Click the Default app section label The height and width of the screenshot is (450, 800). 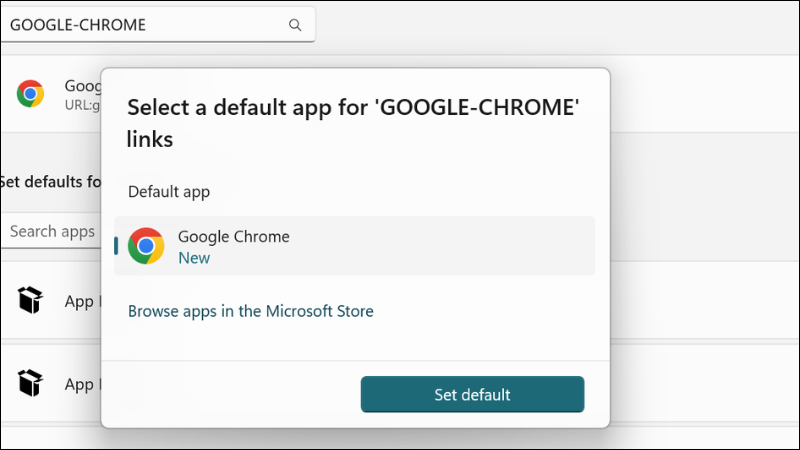tap(169, 192)
